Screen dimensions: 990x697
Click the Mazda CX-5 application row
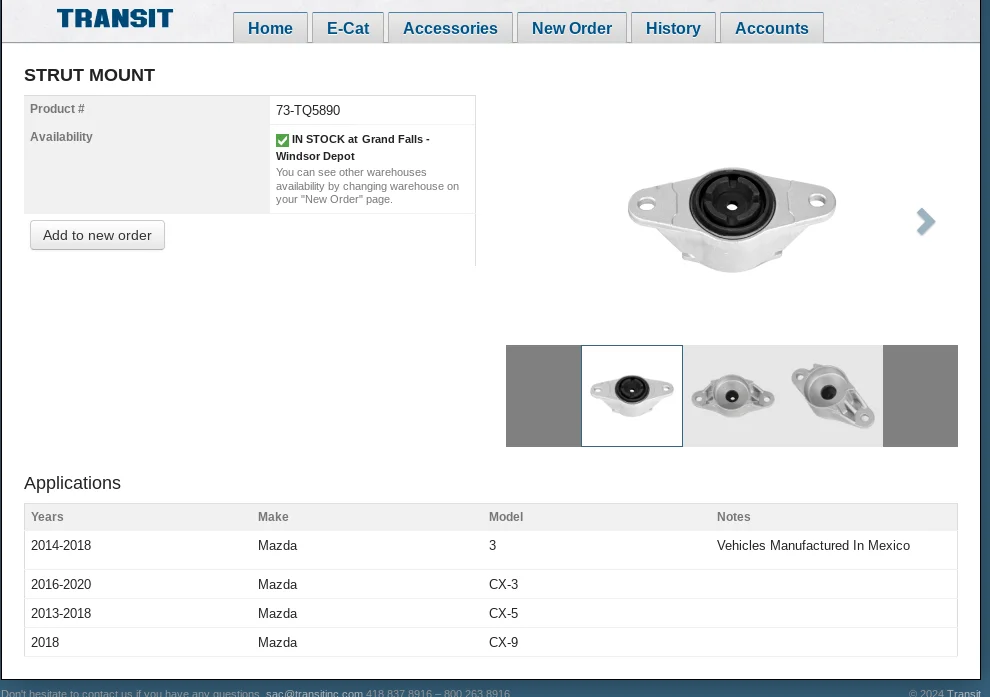(490, 613)
